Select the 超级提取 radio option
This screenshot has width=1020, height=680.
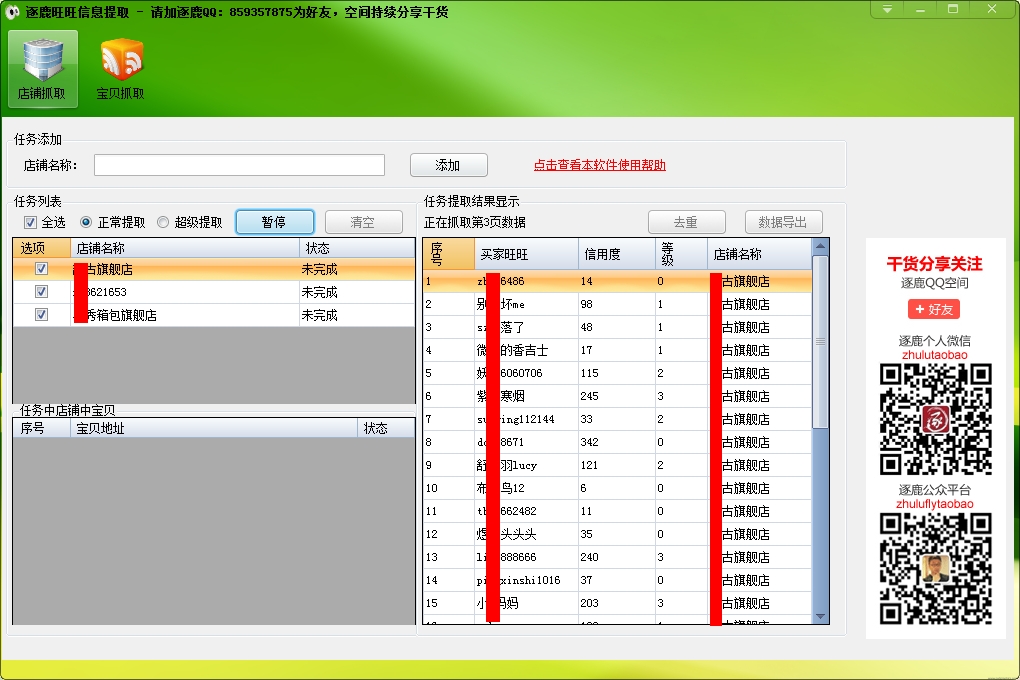(163, 223)
